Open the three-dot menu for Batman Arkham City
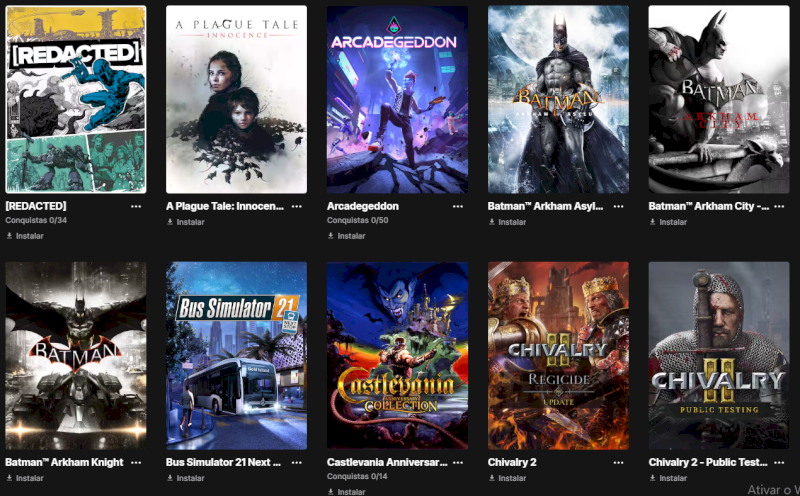Image resolution: width=800 pixels, height=496 pixels. (779, 206)
